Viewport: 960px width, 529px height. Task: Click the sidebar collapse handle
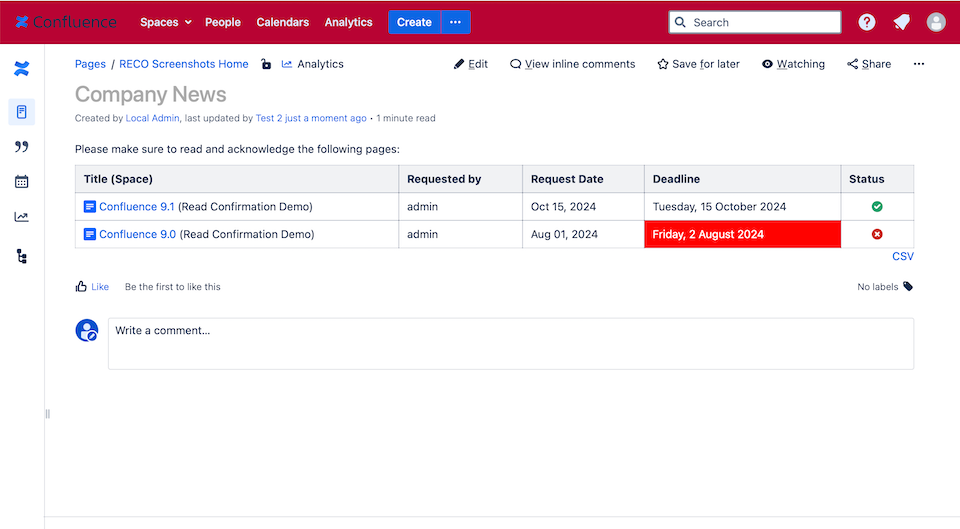[x=47, y=414]
